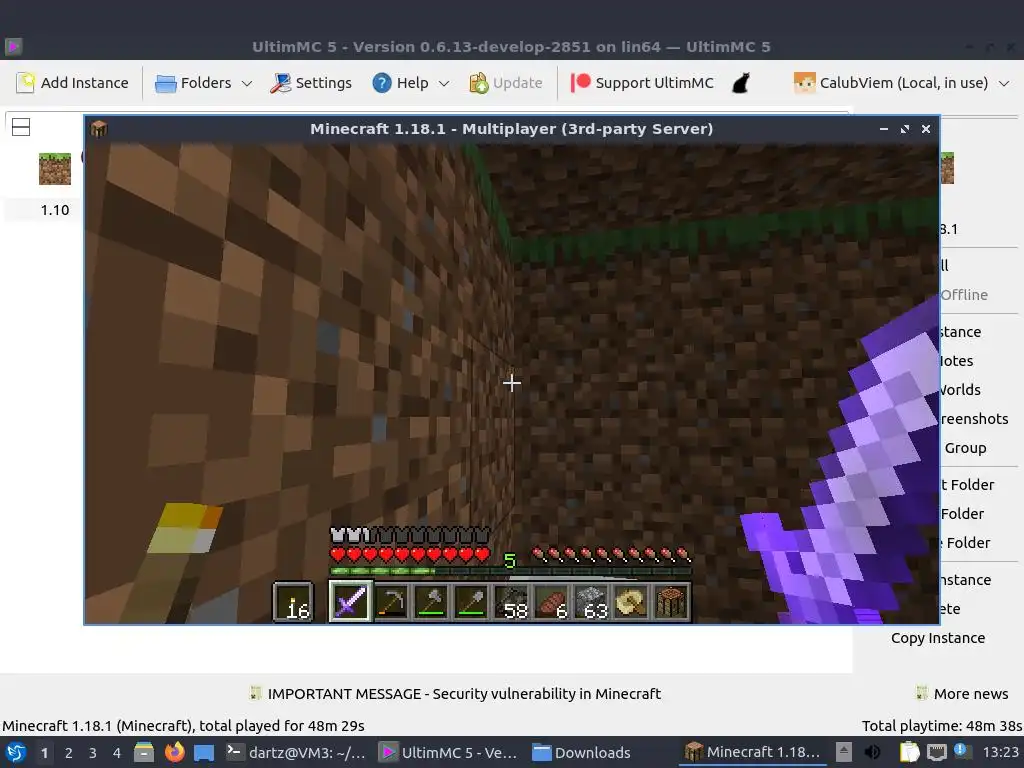
Task: Select the map item hotbar slot
Action: [631, 601]
